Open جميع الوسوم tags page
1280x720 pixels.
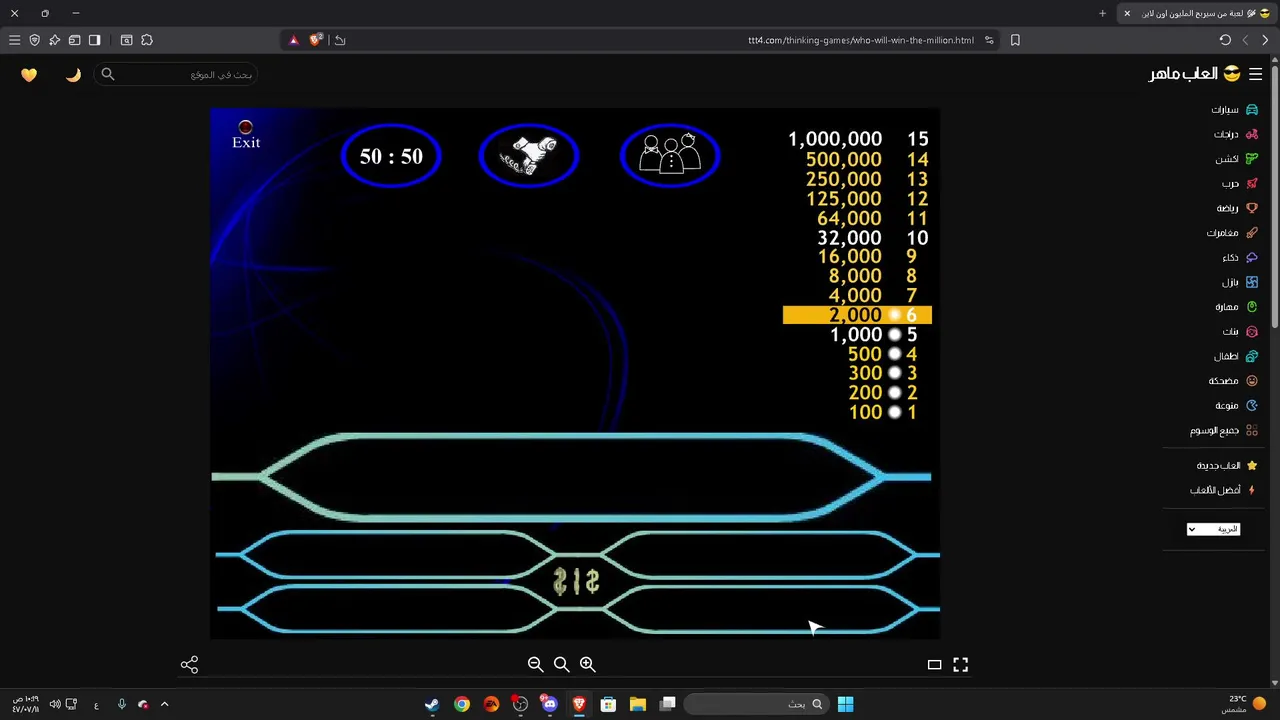(x=1223, y=430)
